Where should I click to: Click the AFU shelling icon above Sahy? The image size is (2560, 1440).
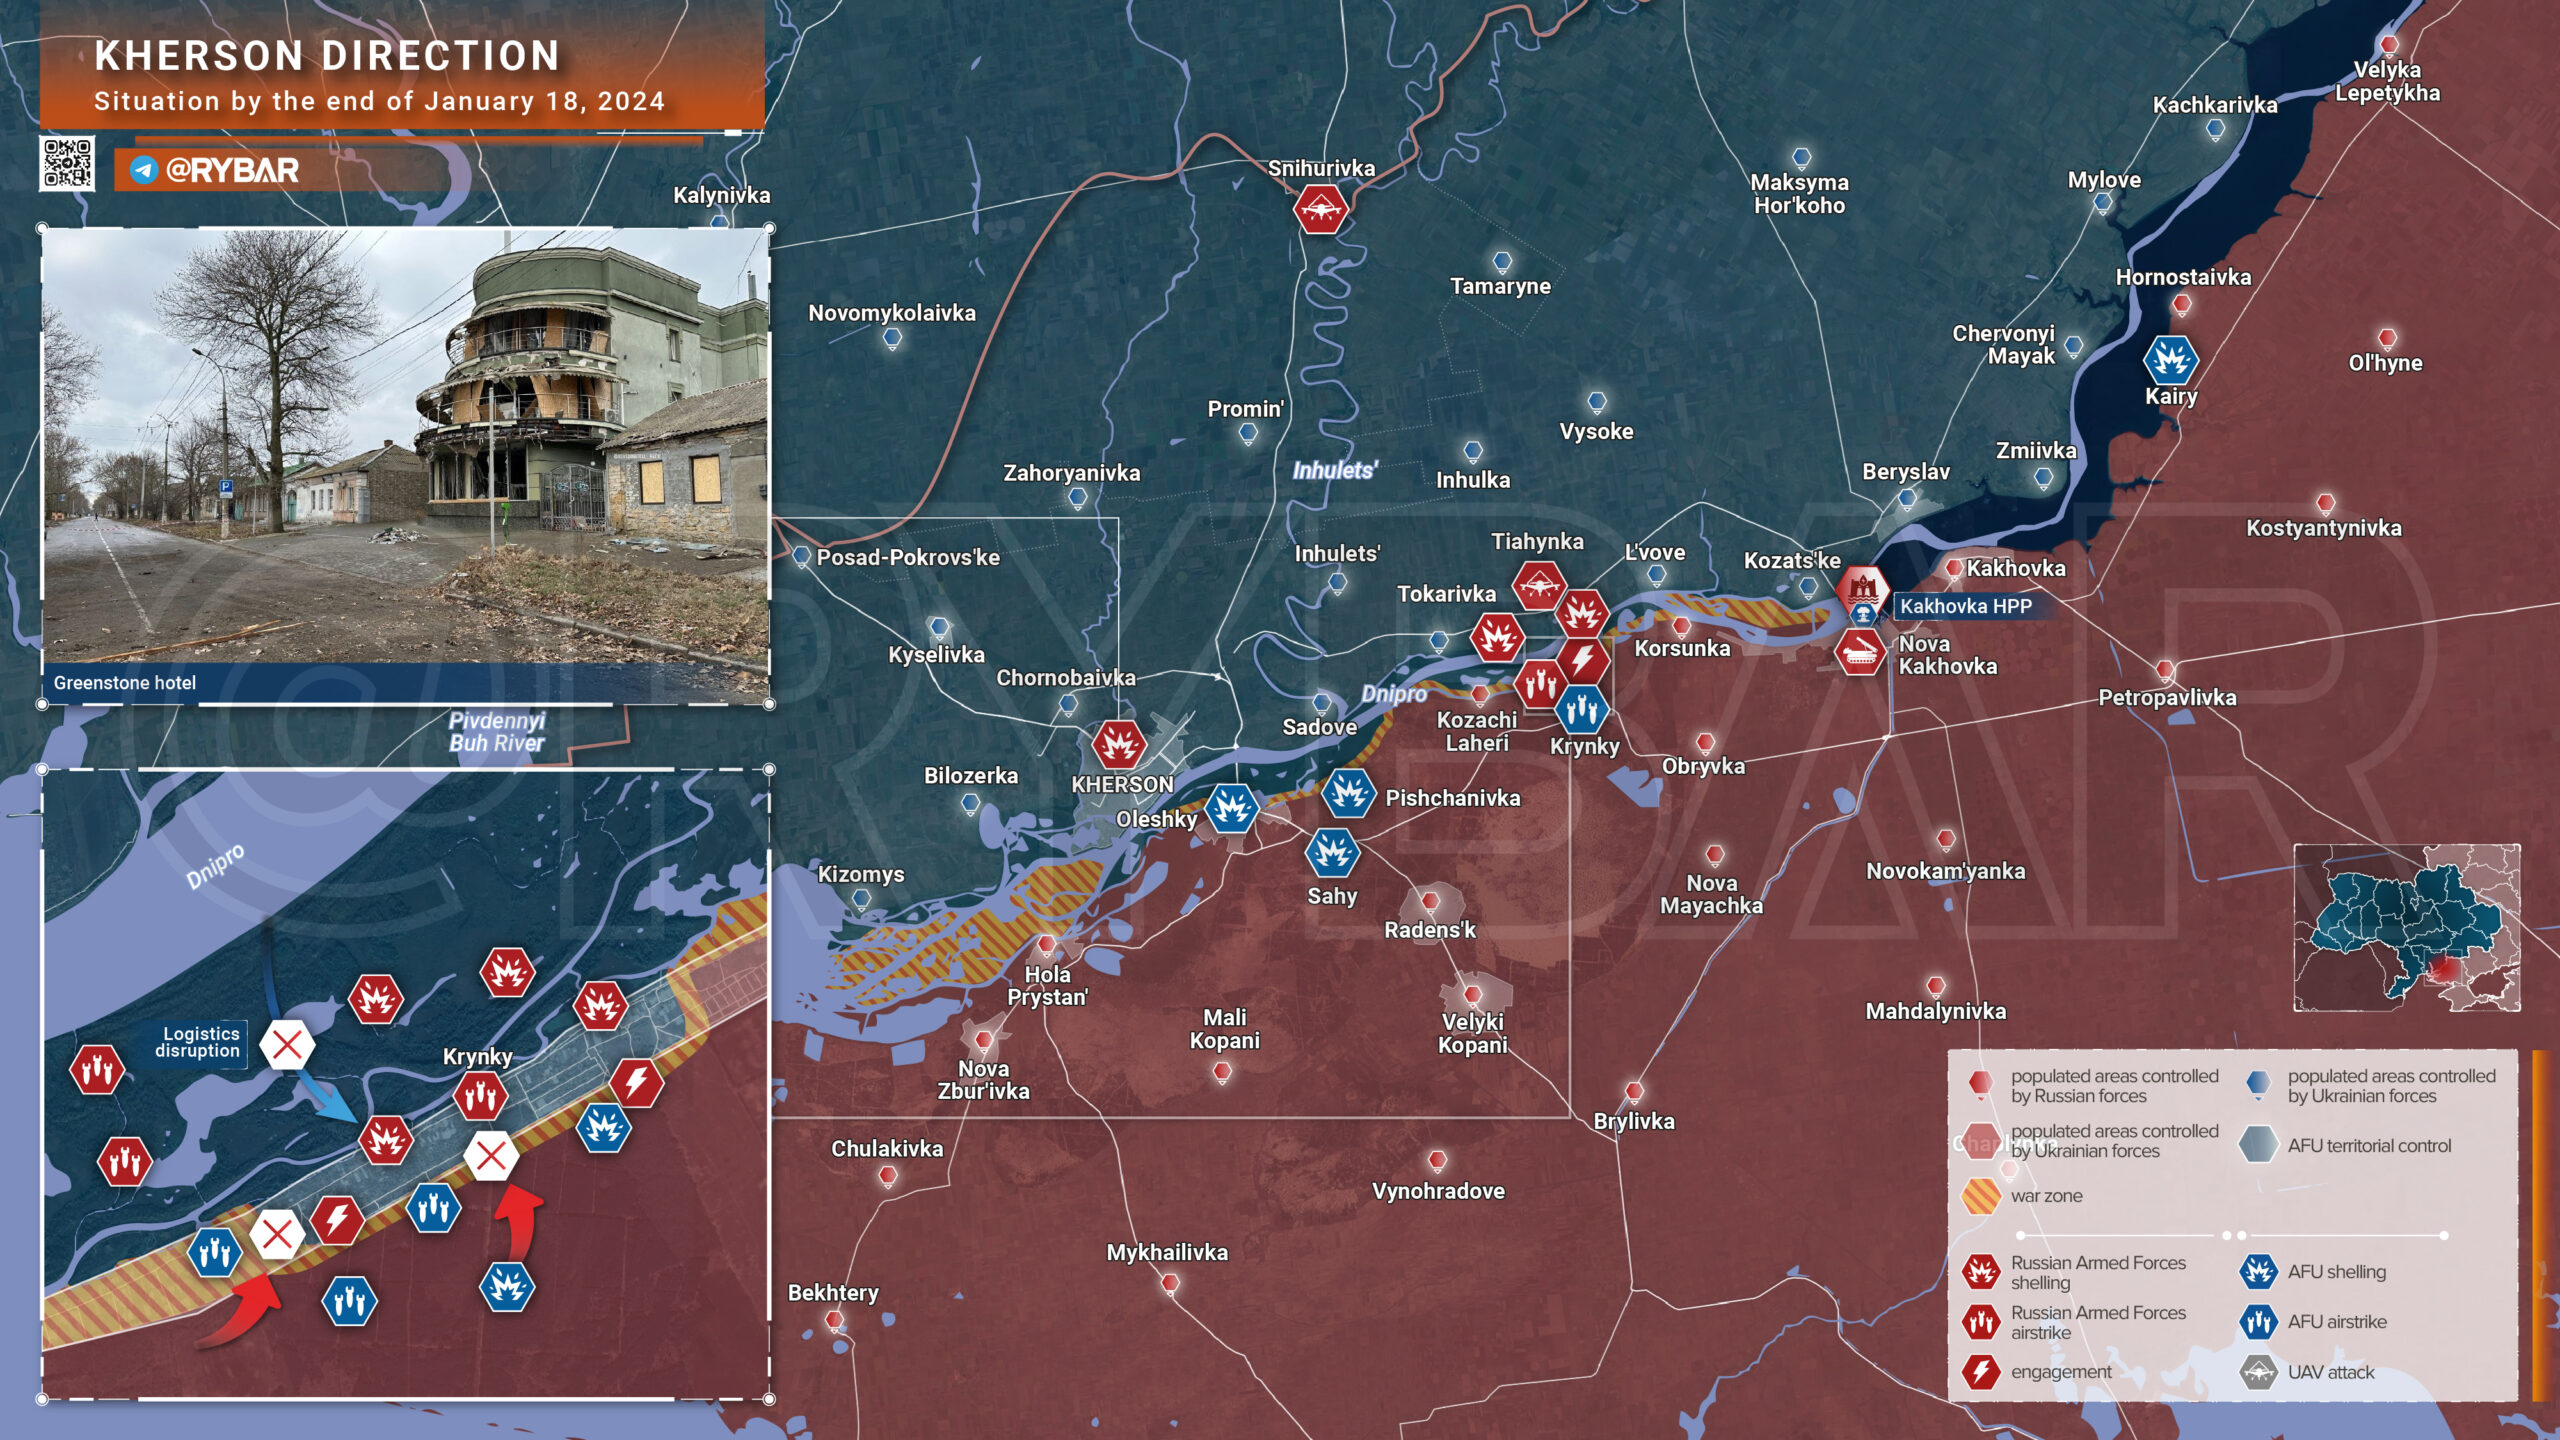(x=1332, y=853)
